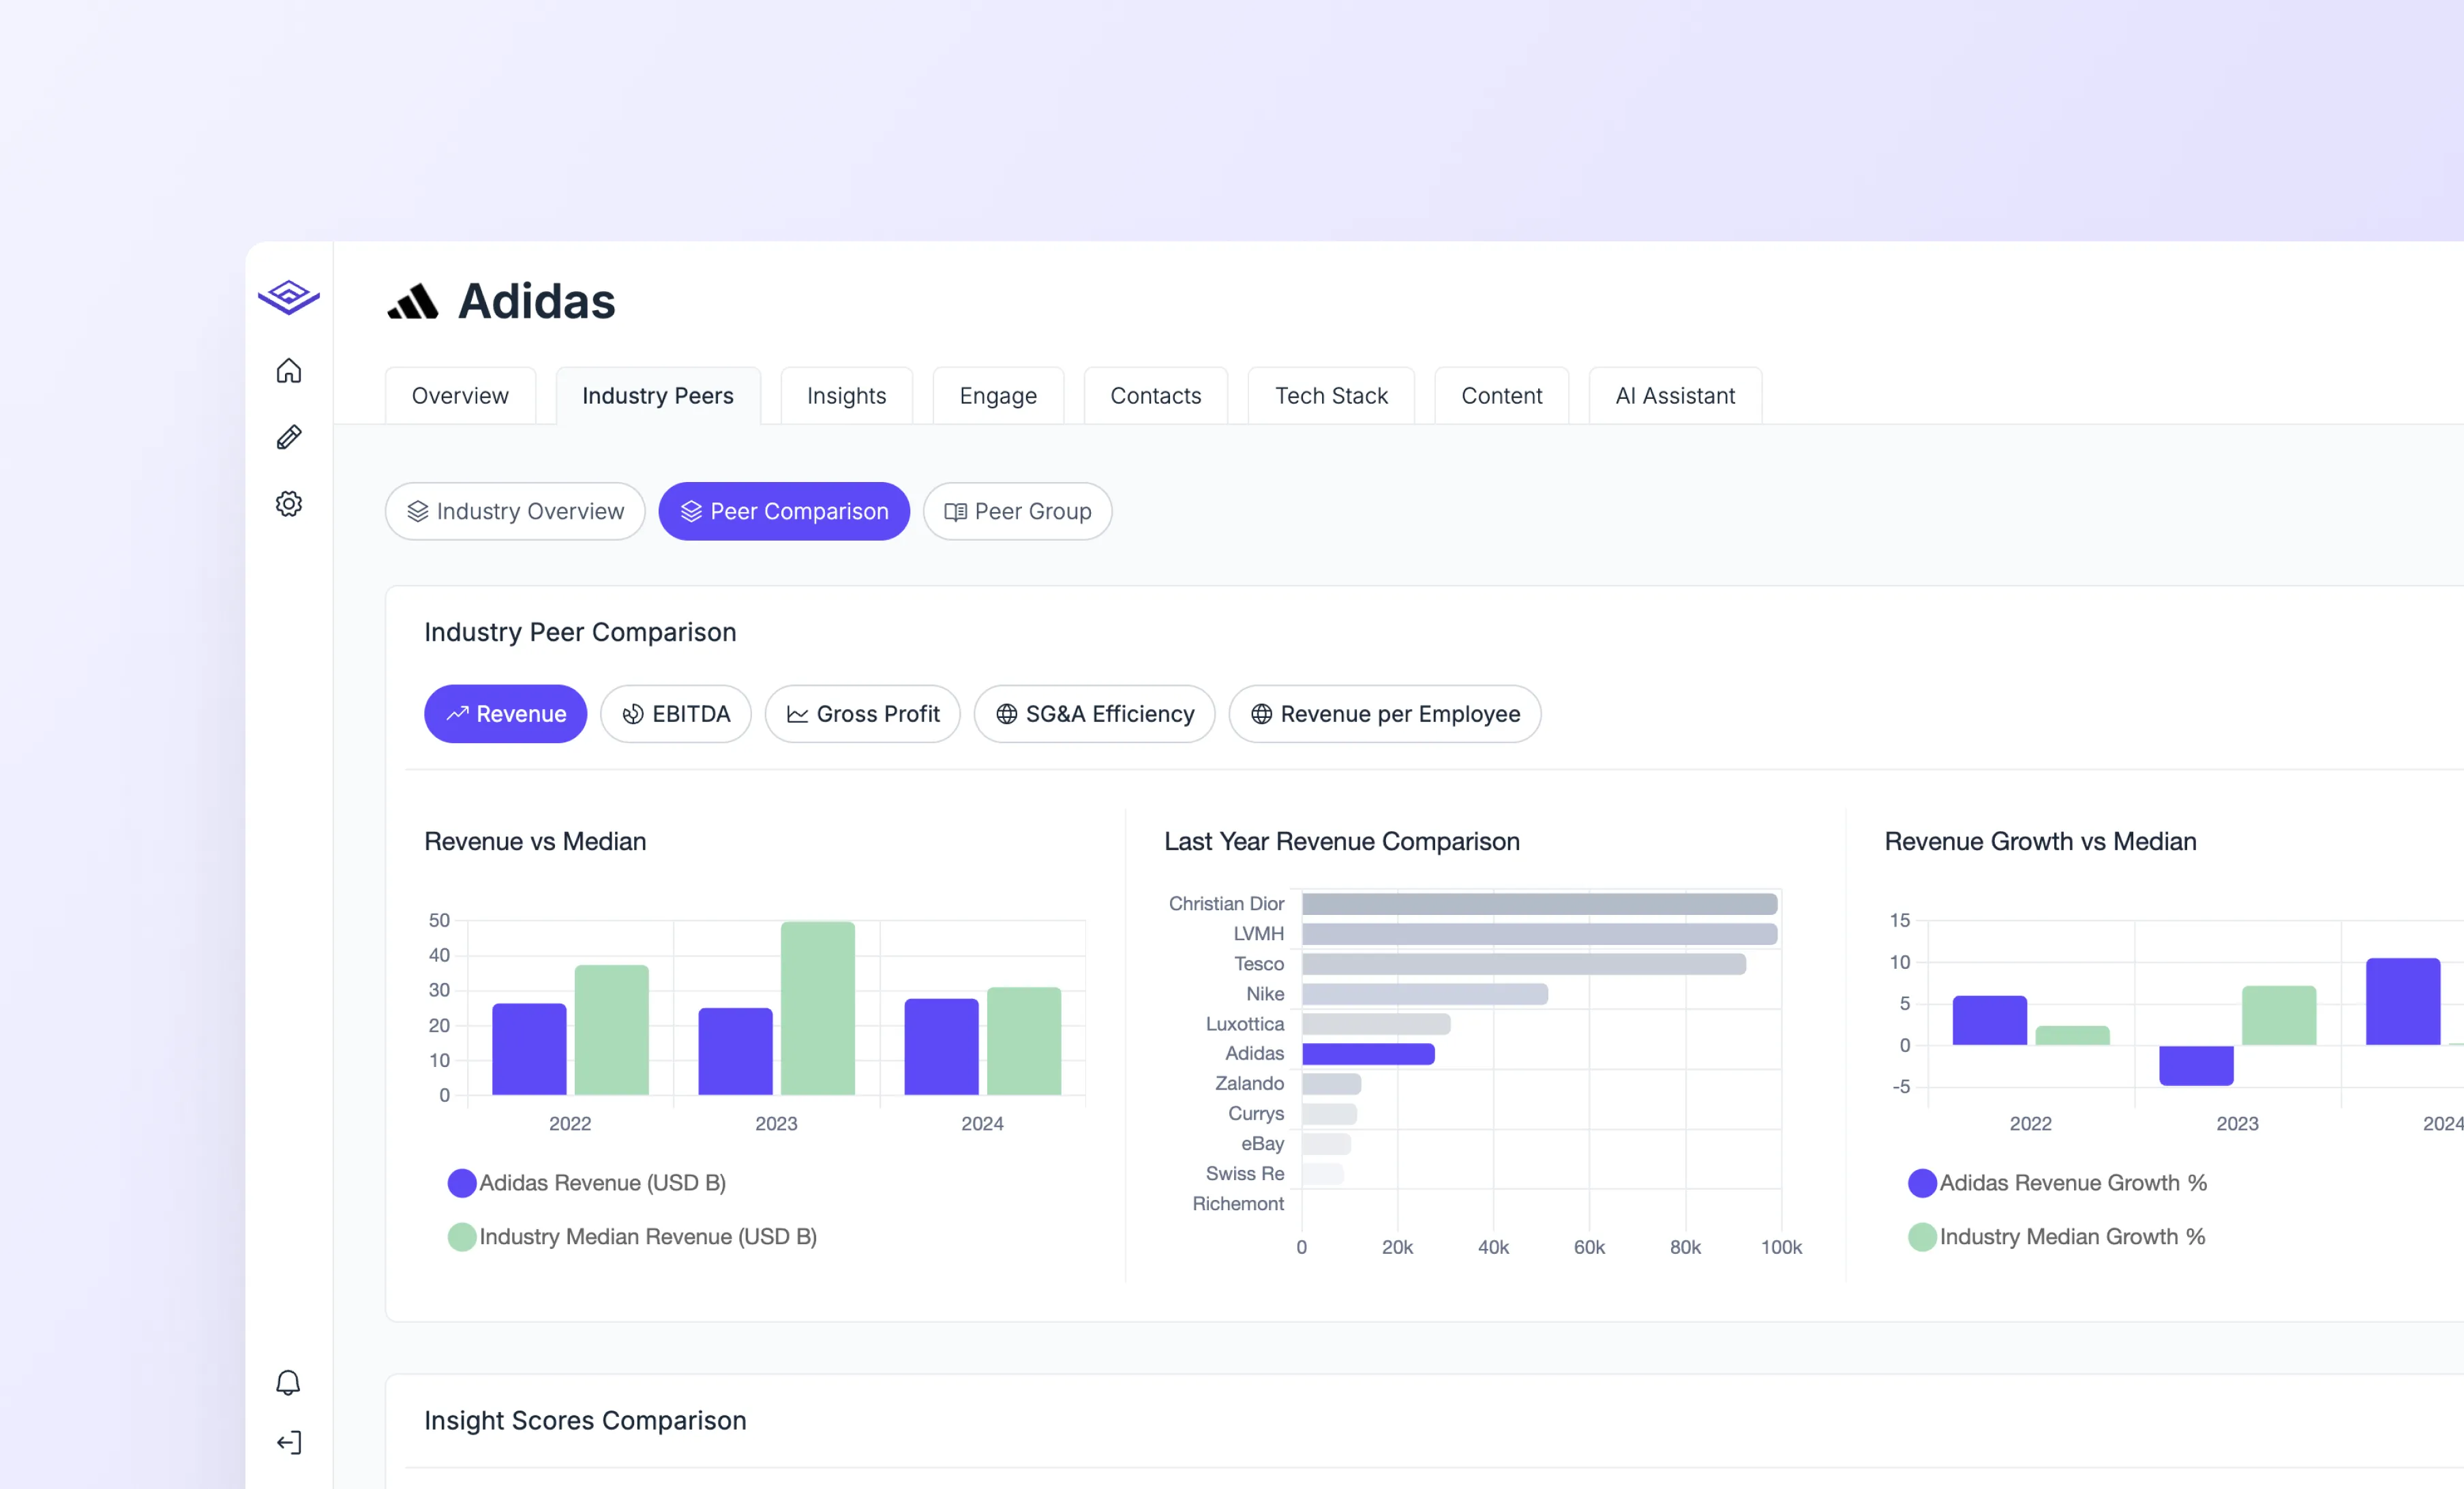This screenshot has height=1489, width=2464.
Task: Open the Home icon in sidebar
Action: (289, 371)
